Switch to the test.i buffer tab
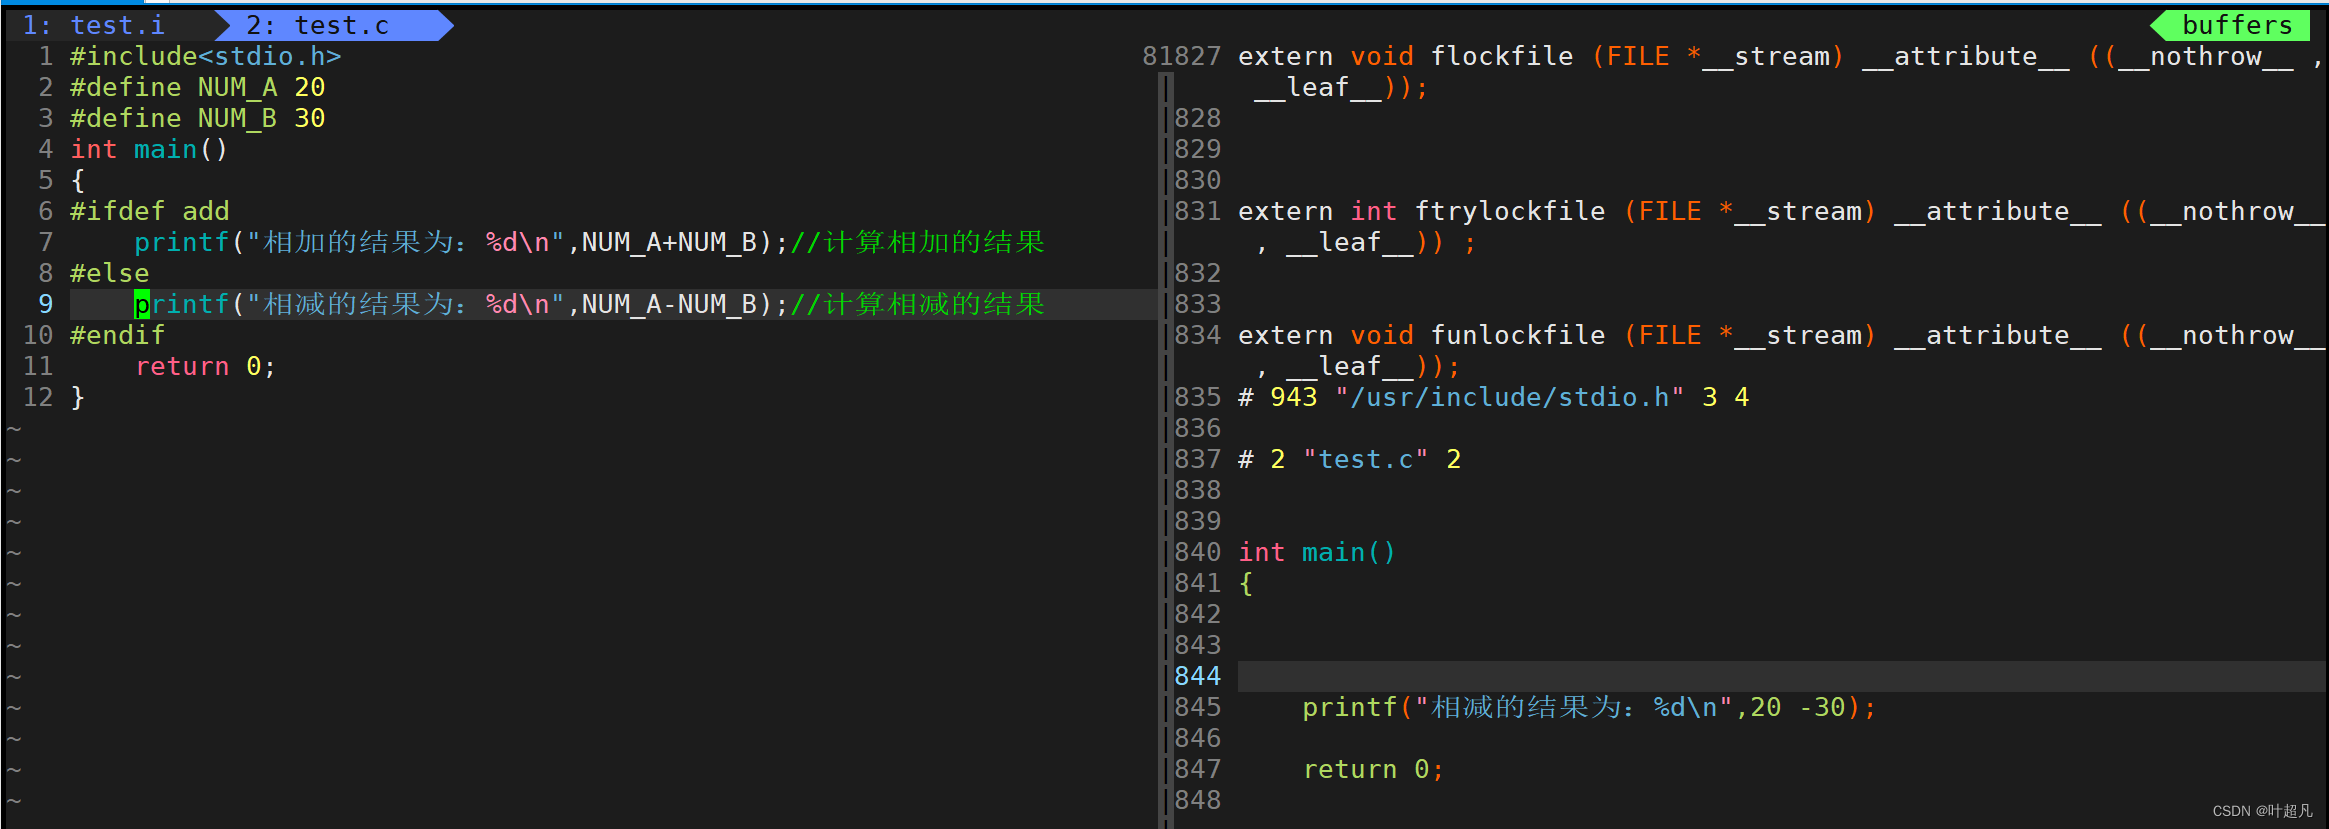 [94, 25]
